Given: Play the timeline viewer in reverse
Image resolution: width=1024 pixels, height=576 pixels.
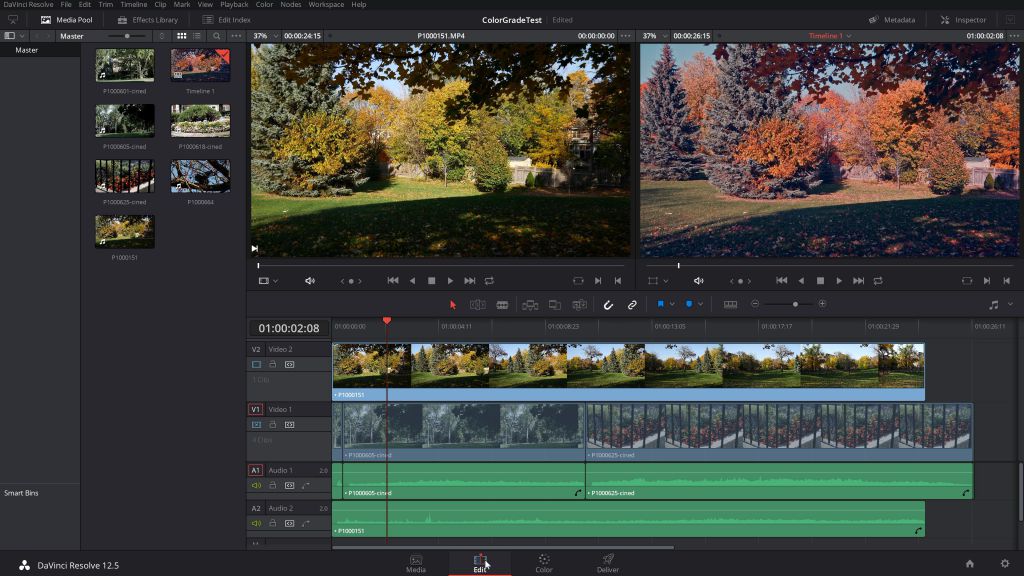Looking at the screenshot, I should [x=801, y=281].
